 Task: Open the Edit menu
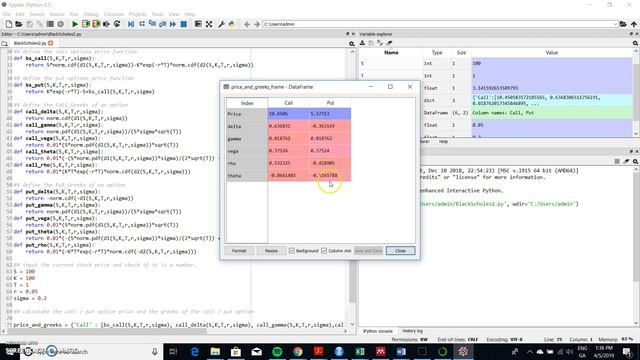[20, 14]
